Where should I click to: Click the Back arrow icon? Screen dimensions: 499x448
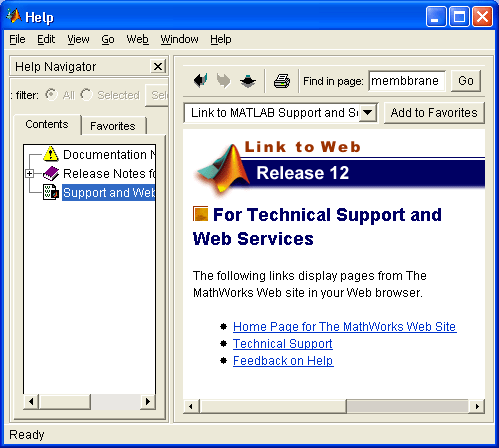click(x=201, y=81)
